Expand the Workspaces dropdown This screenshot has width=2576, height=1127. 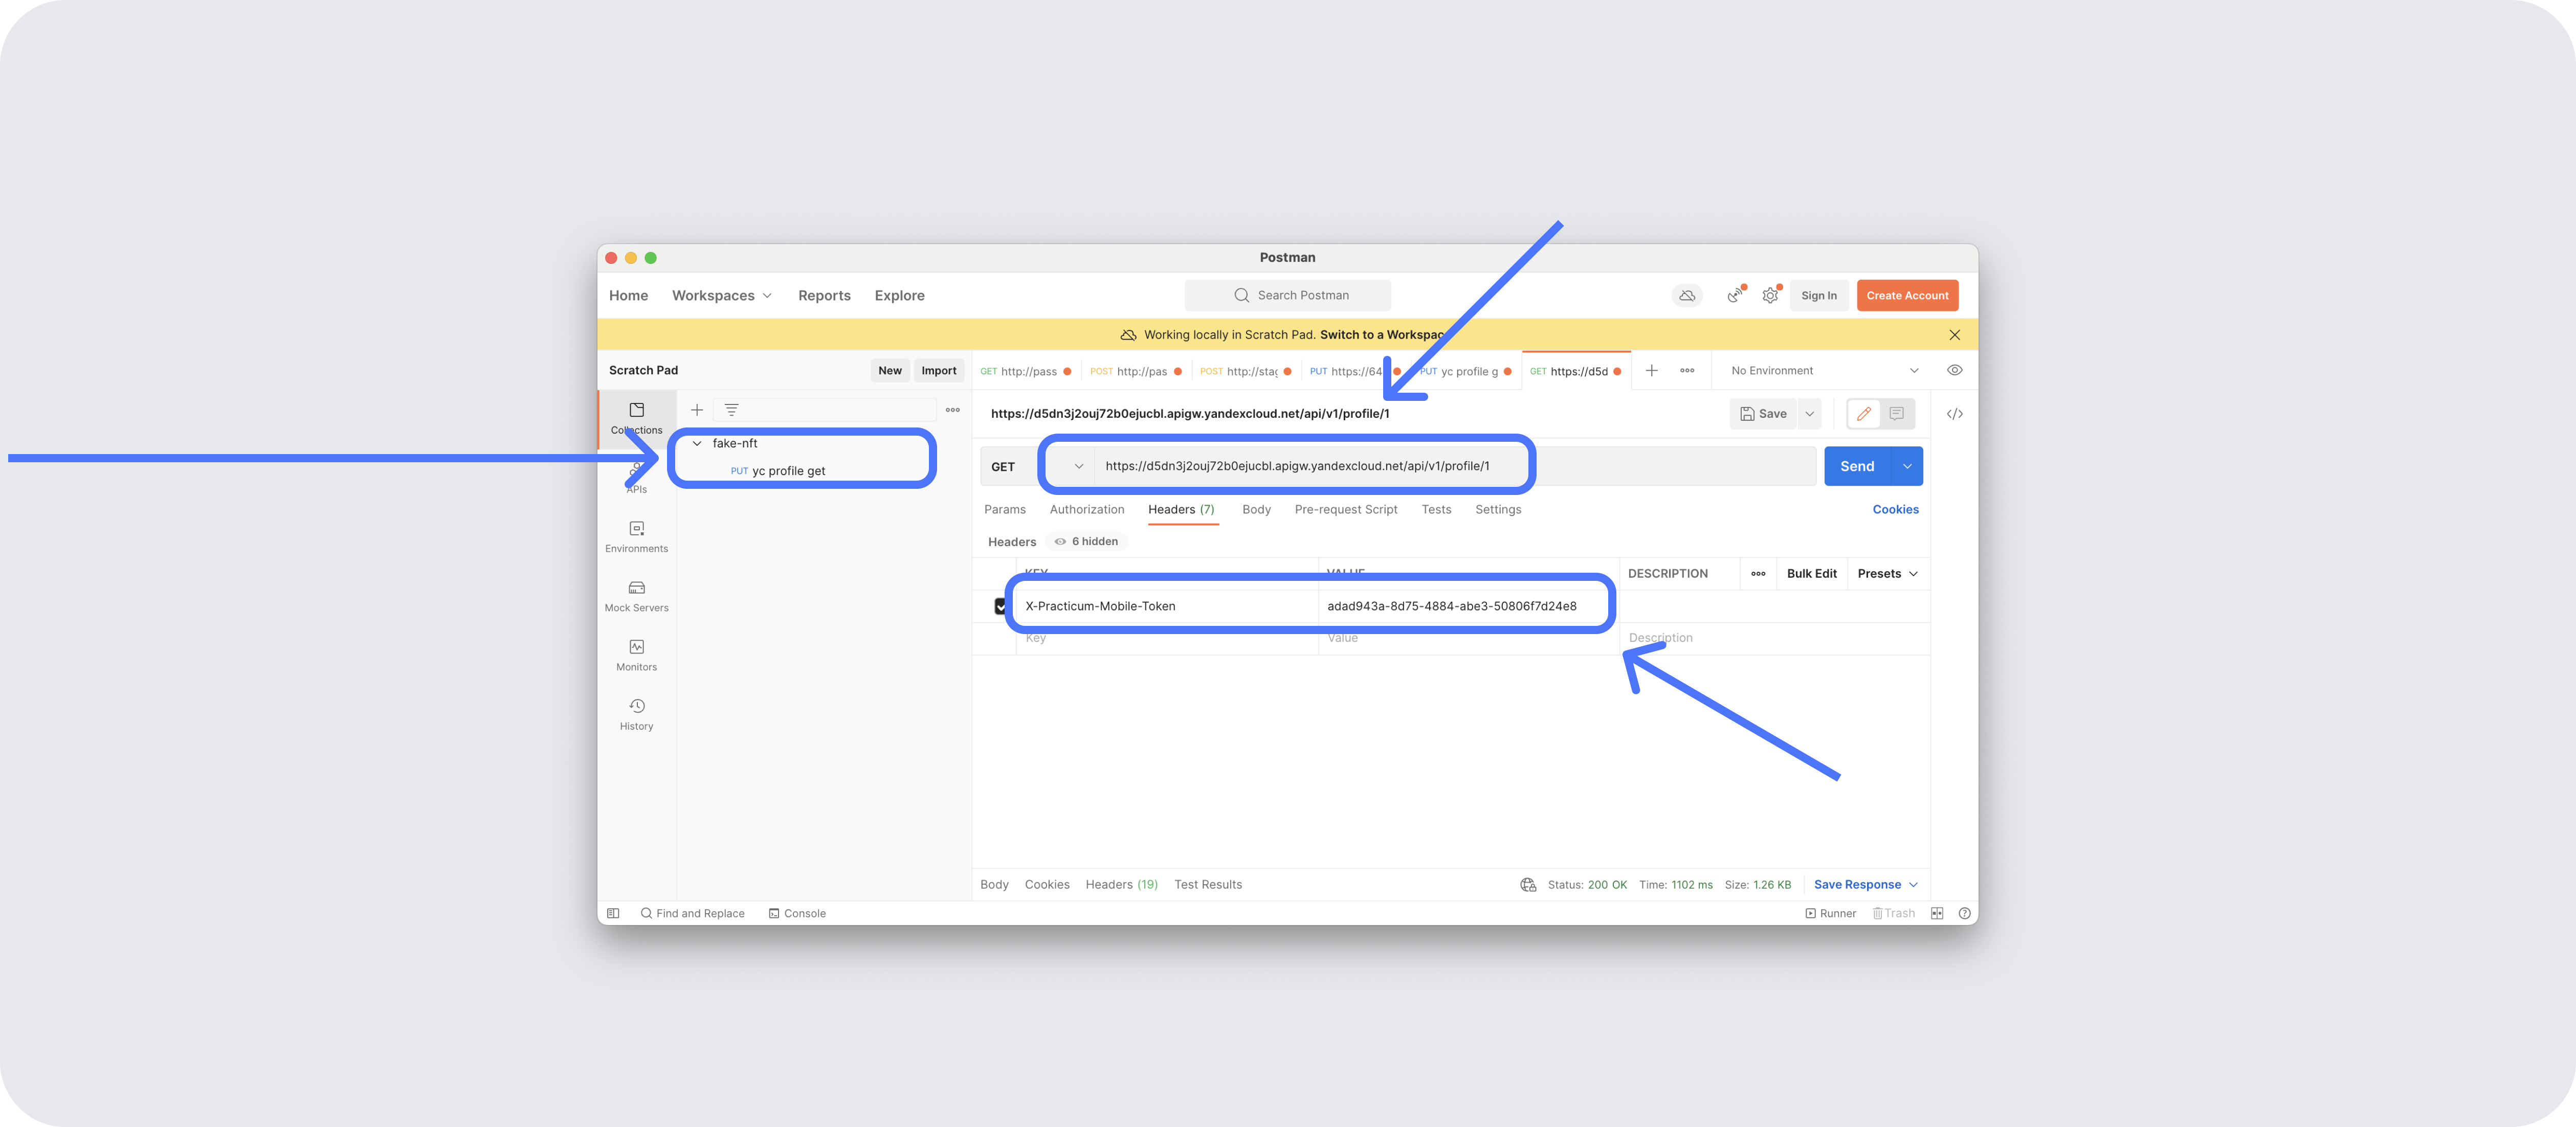click(x=722, y=296)
